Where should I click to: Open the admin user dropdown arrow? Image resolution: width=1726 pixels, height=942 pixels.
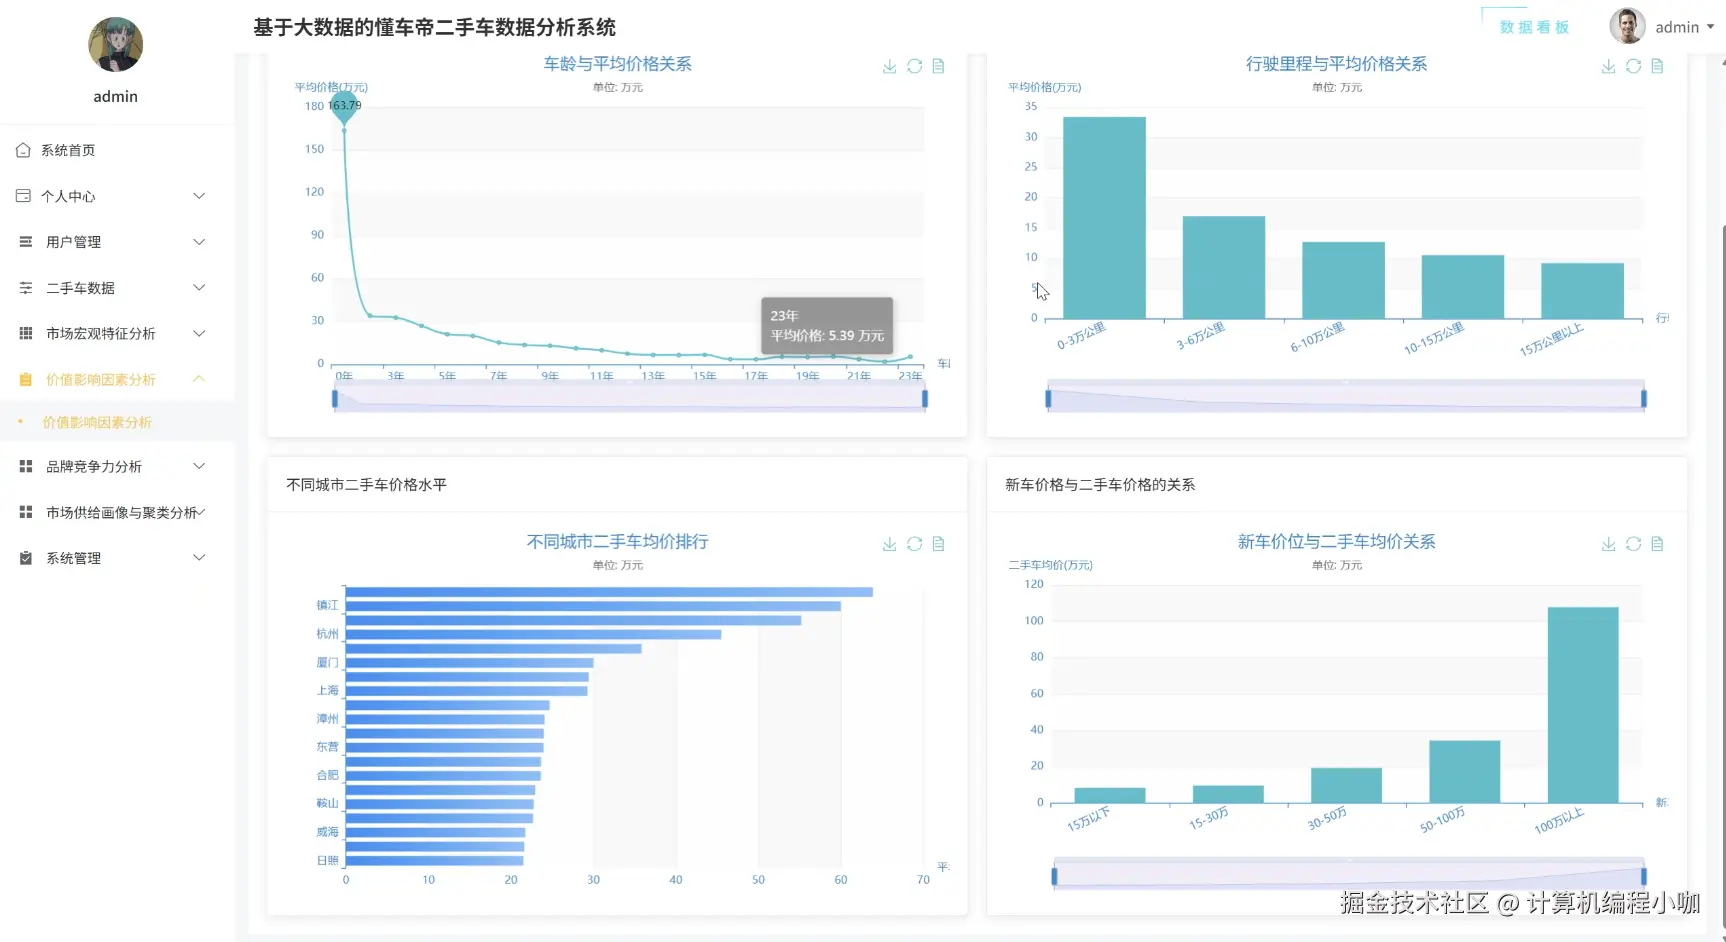pyautogui.click(x=1710, y=27)
